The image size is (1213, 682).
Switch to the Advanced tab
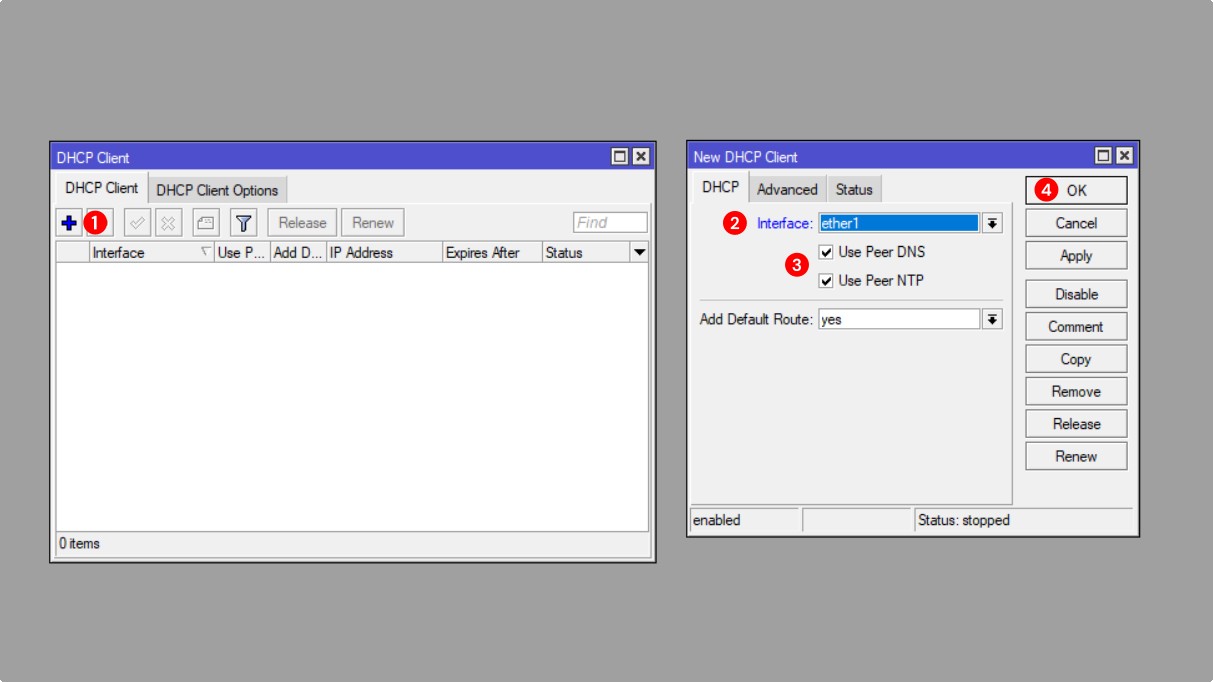(787, 189)
